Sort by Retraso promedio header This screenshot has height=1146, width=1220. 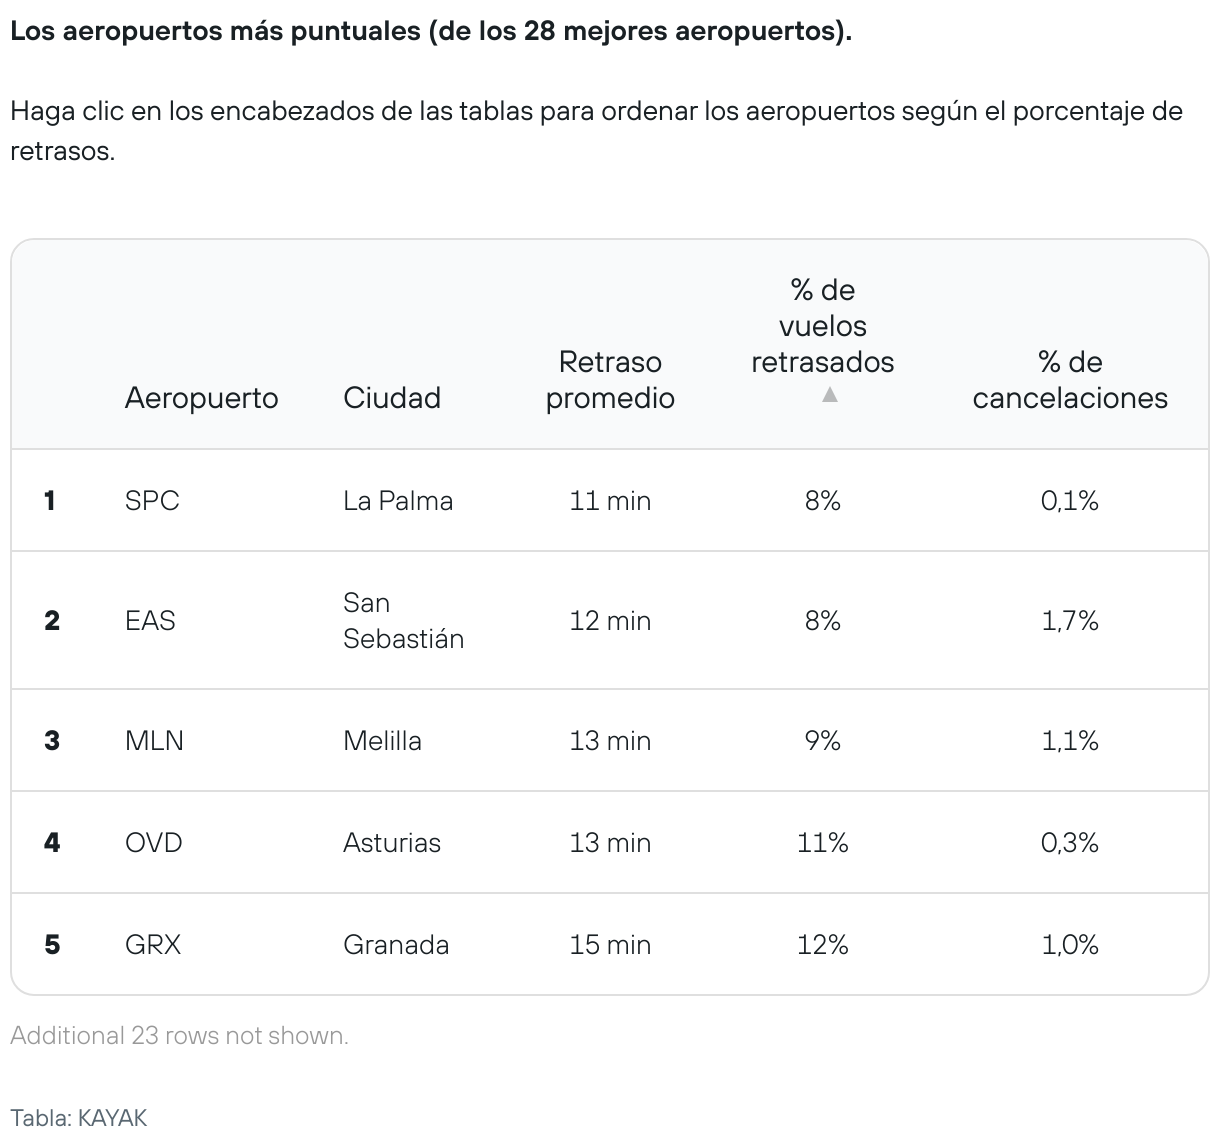(610, 380)
